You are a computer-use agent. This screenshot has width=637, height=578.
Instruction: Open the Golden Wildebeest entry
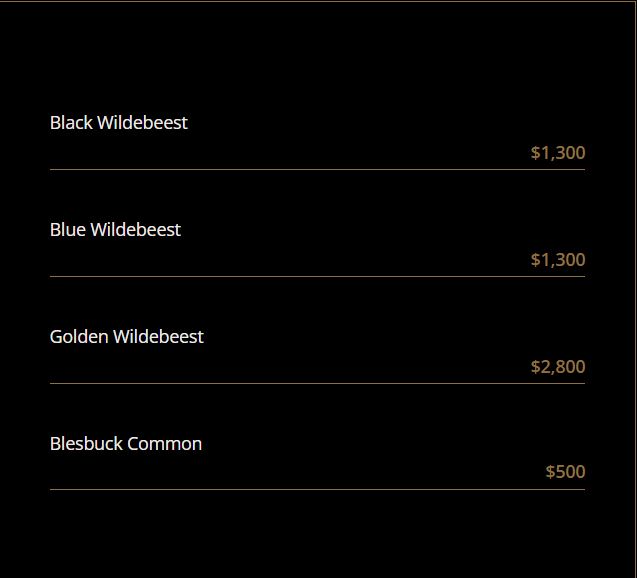[126, 337]
